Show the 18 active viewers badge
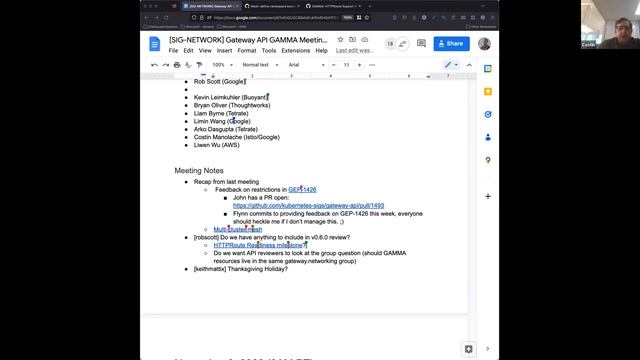 pyautogui.click(x=390, y=44)
